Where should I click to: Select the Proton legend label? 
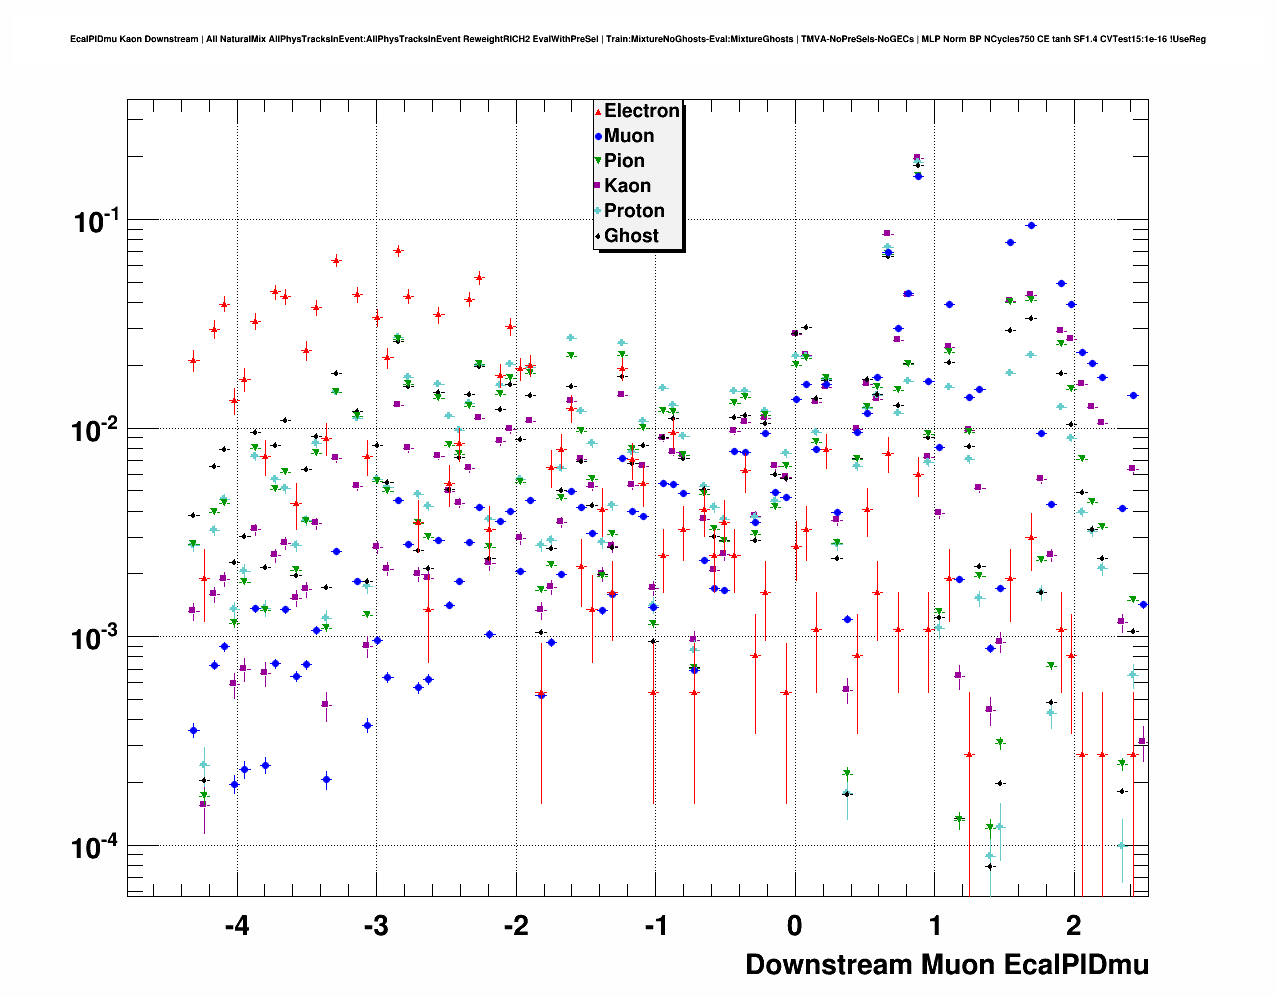tap(634, 211)
